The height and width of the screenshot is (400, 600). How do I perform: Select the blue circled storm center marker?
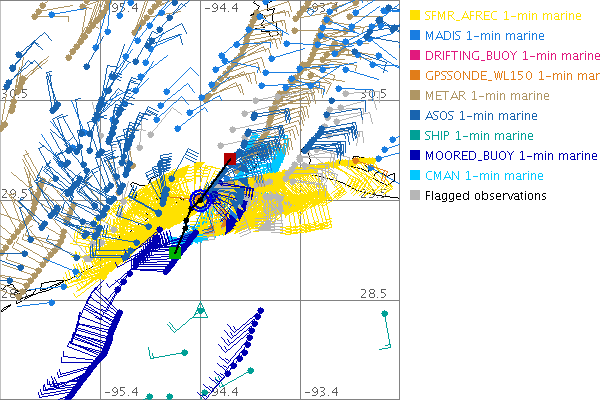click(201, 200)
